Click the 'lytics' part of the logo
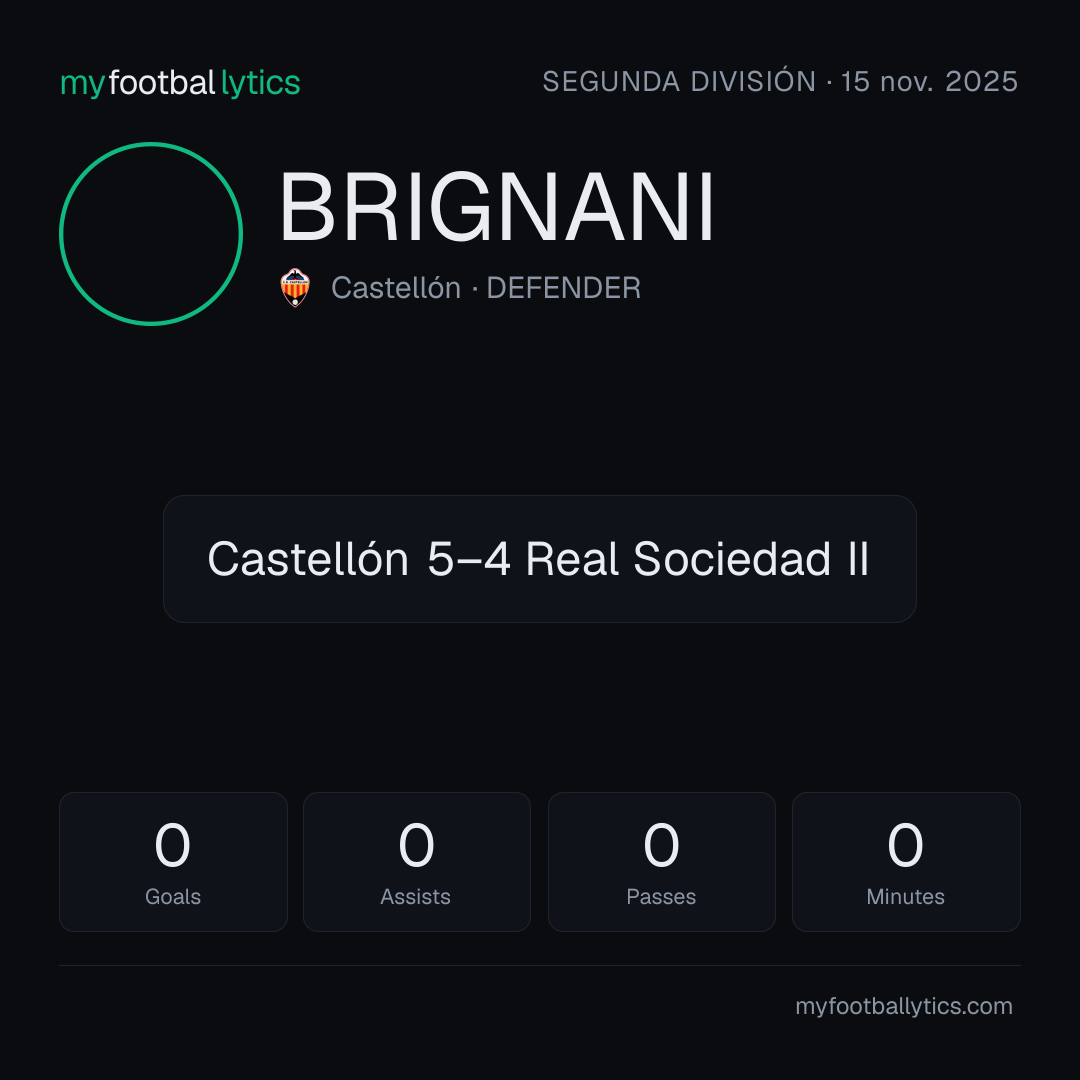Screen dimensions: 1080x1080 [x=260, y=83]
